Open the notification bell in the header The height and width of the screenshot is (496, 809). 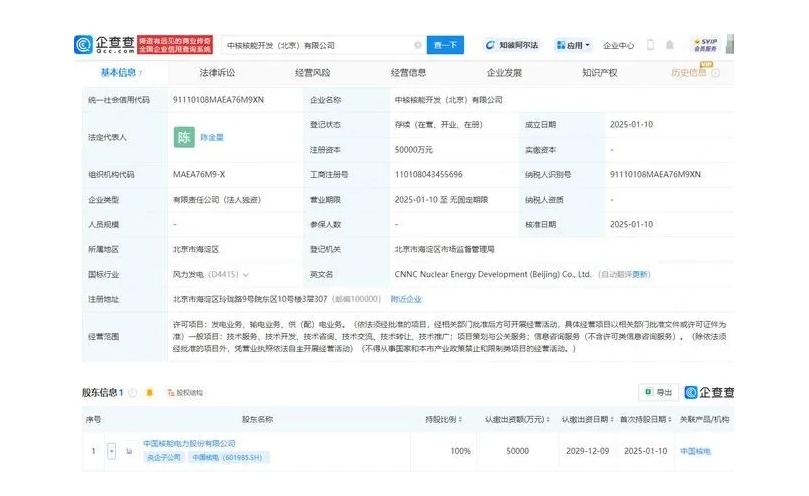point(670,45)
